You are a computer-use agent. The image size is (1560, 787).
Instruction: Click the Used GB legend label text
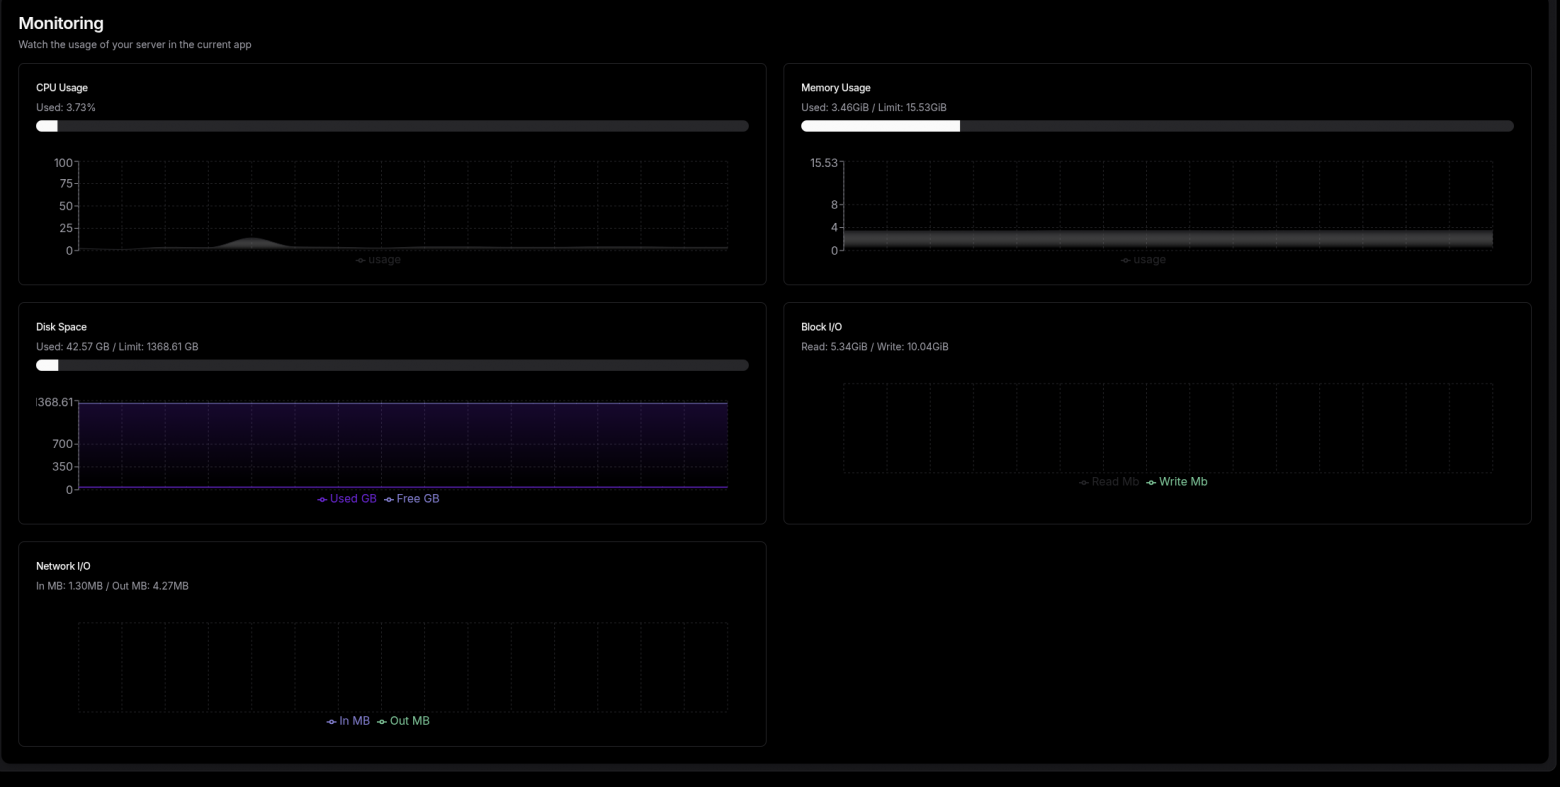coord(352,498)
